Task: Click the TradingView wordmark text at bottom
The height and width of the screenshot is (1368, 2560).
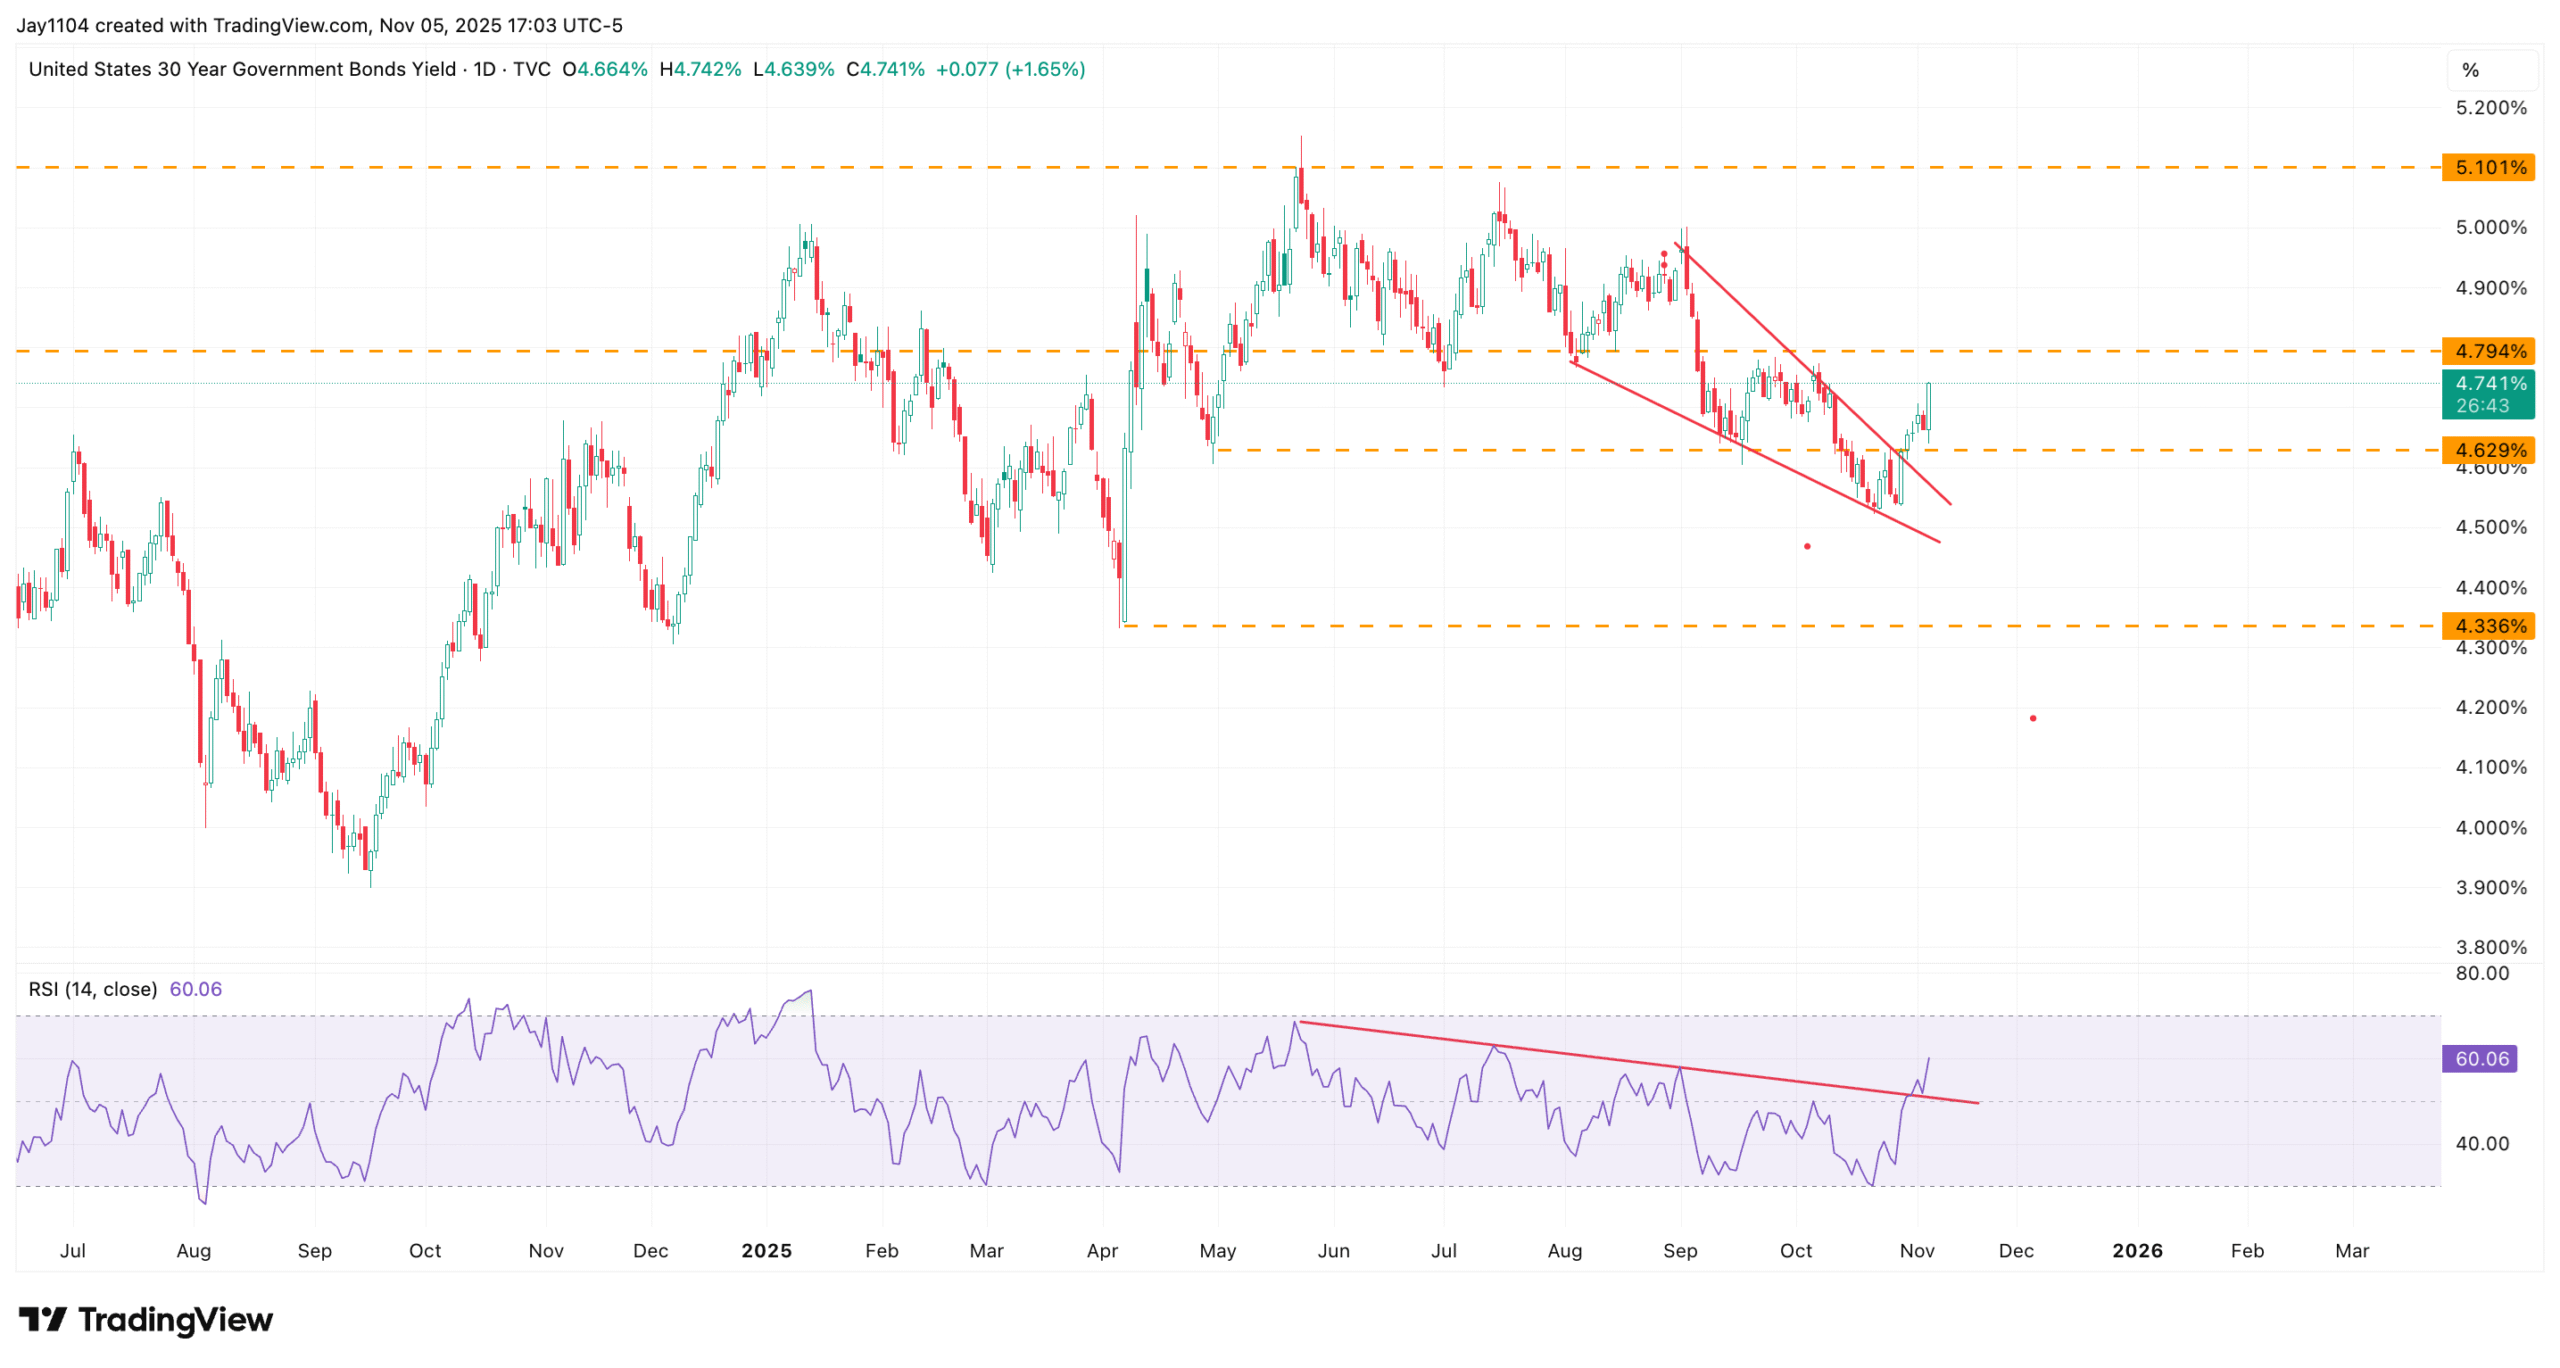Action: point(175,1320)
